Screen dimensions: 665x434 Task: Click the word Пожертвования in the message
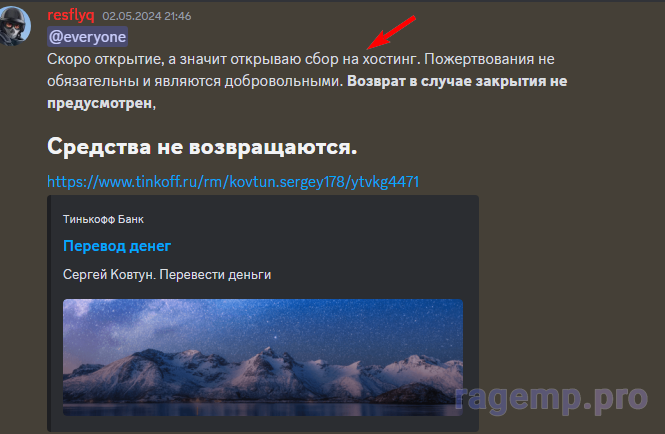[479, 59]
